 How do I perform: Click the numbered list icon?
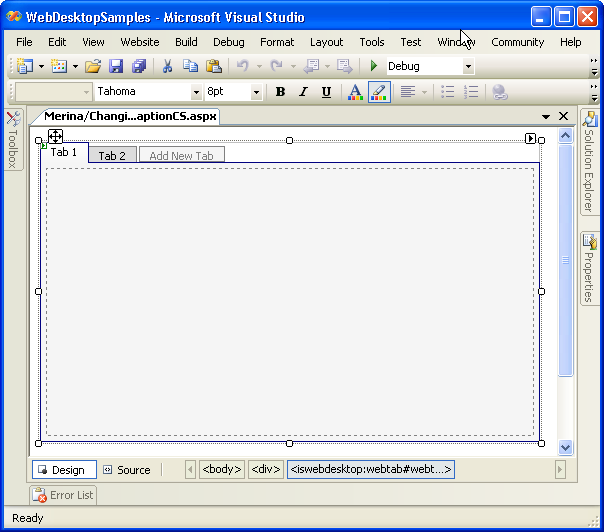pyautogui.click(x=471, y=92)
